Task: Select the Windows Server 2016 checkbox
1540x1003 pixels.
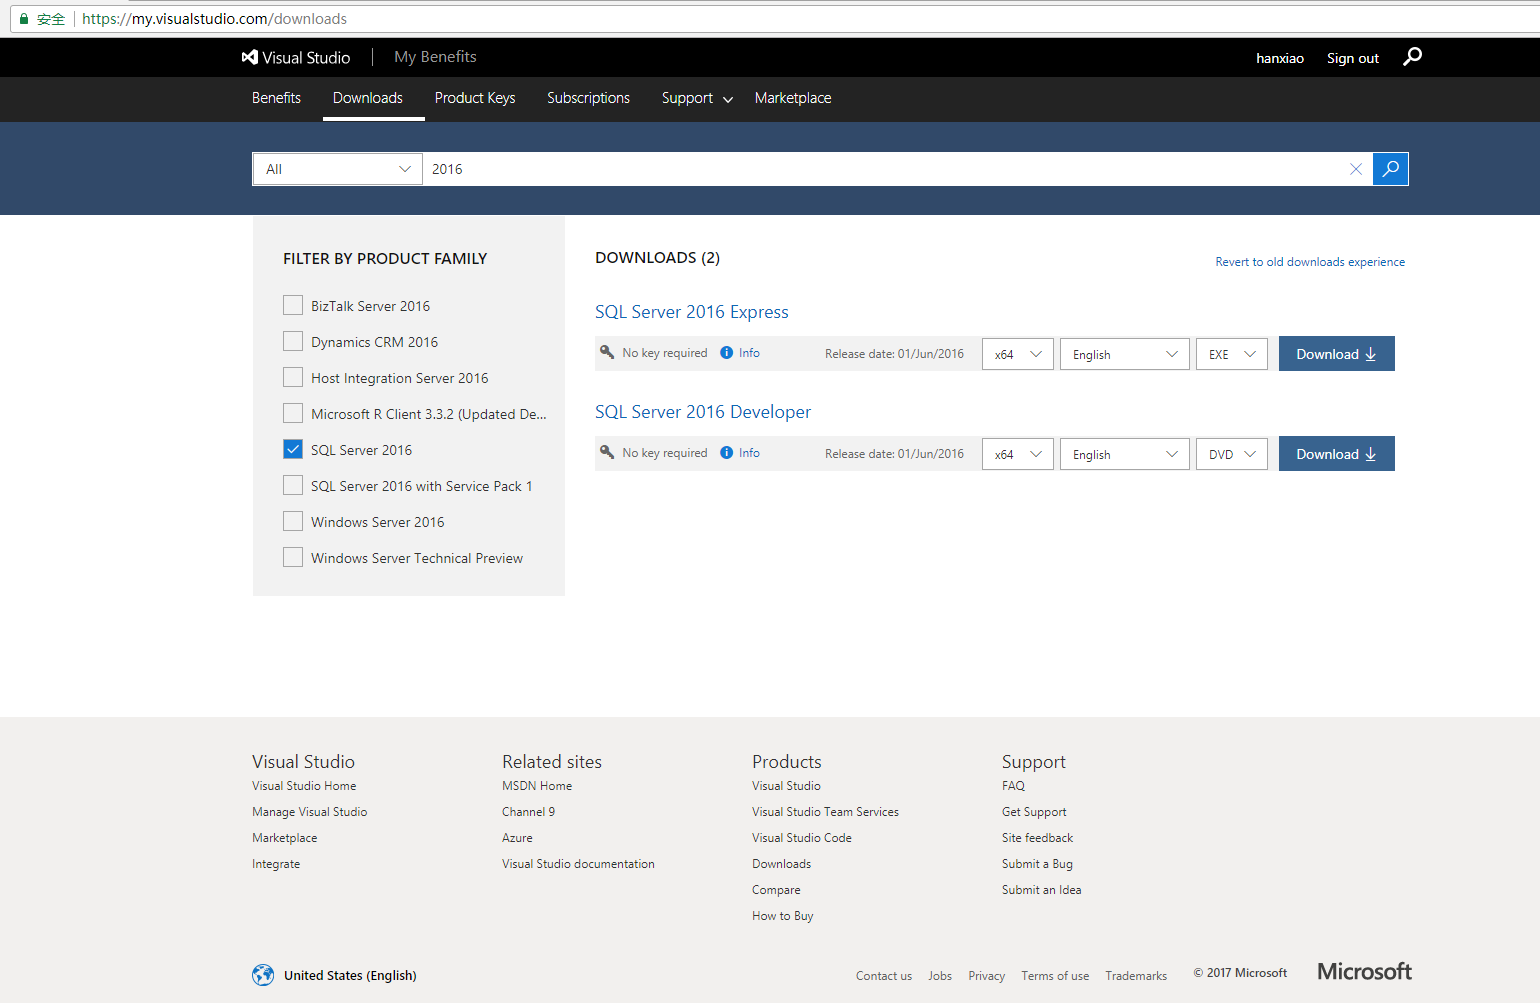Action: [293, 521]
